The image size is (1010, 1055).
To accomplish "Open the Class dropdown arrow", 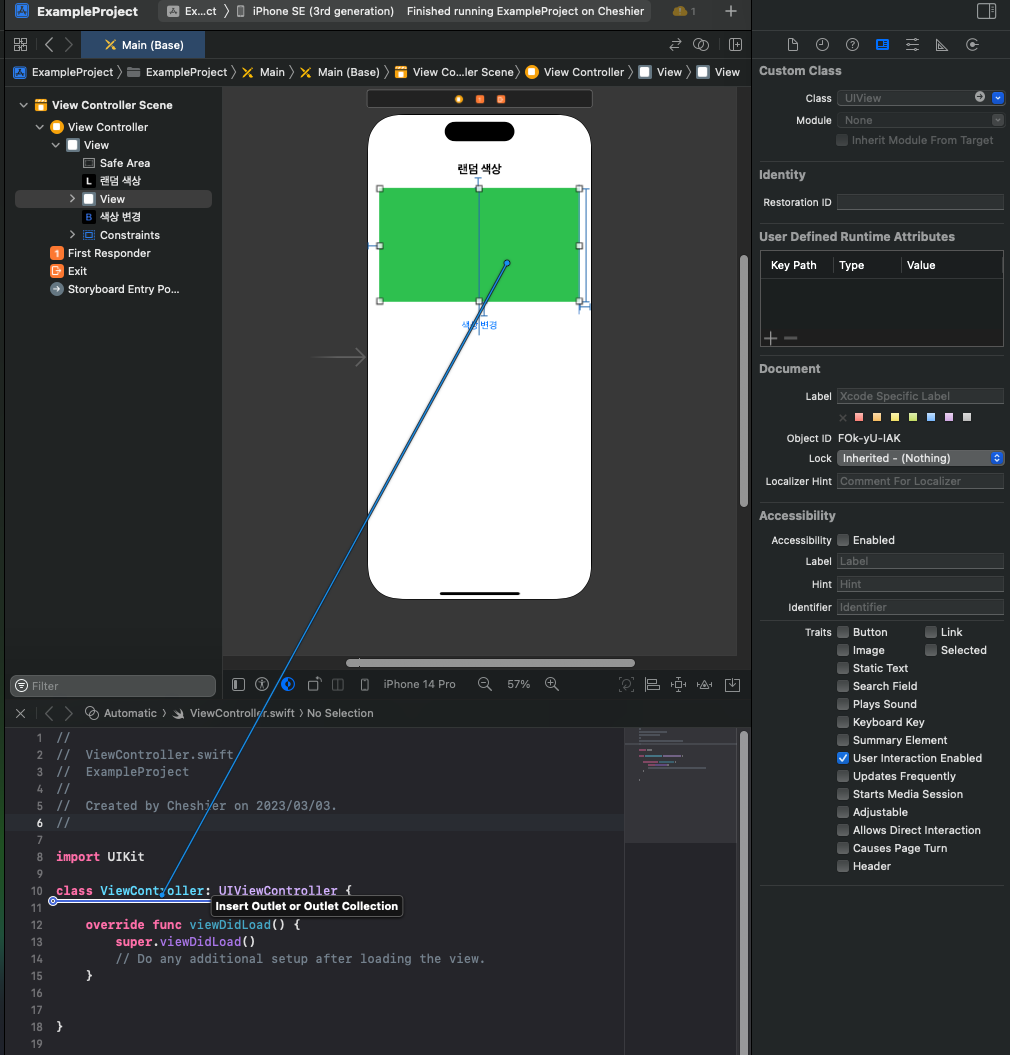I will (998, 98).
